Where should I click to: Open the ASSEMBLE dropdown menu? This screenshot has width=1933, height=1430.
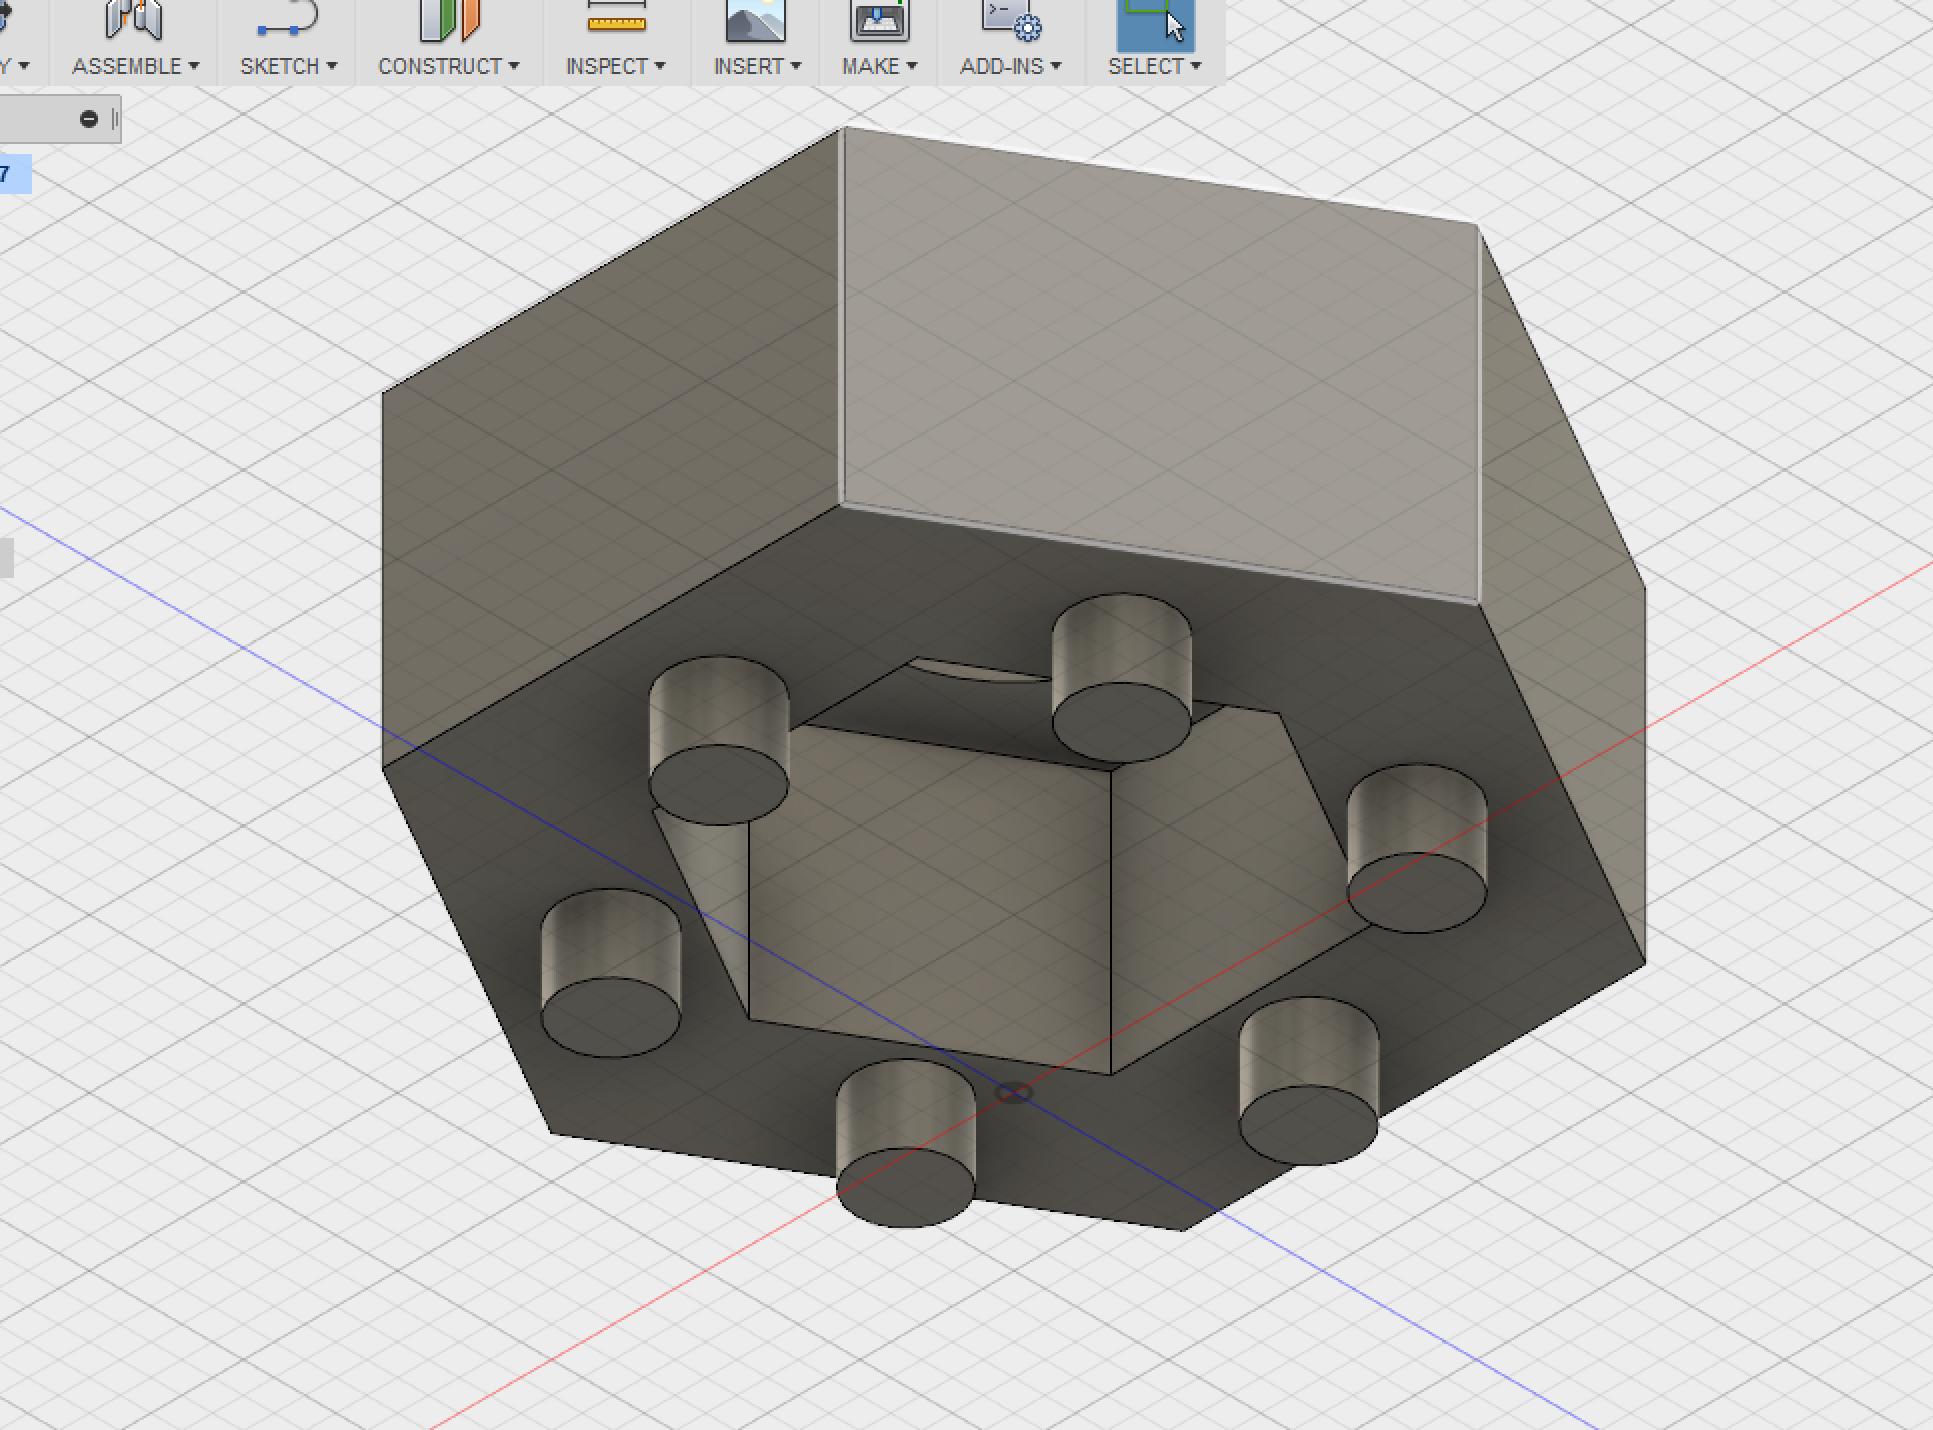[x=136, y=66]
